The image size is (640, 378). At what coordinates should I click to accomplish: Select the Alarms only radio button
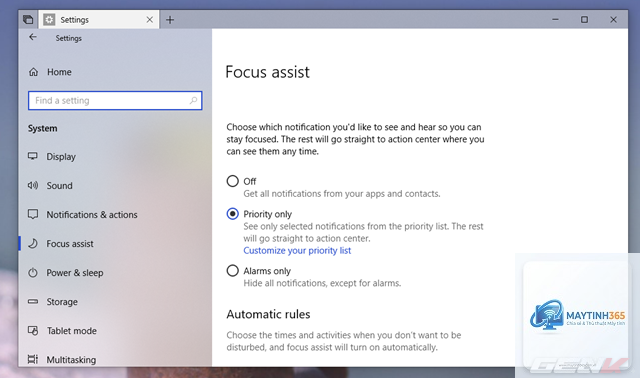[x=233, y=271]
